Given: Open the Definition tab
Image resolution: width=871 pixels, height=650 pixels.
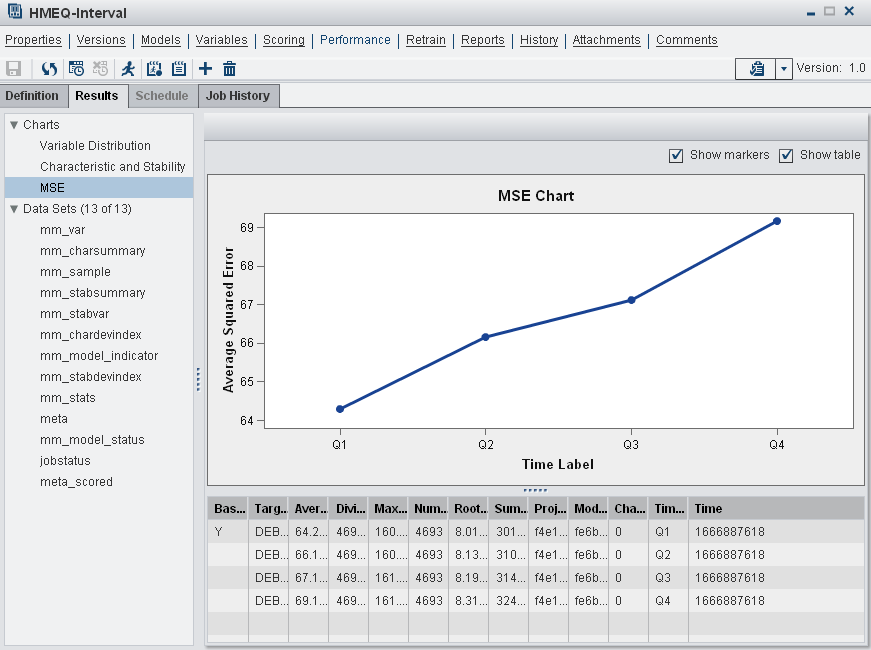Looking at the screenshot, I should coord(33,96).
